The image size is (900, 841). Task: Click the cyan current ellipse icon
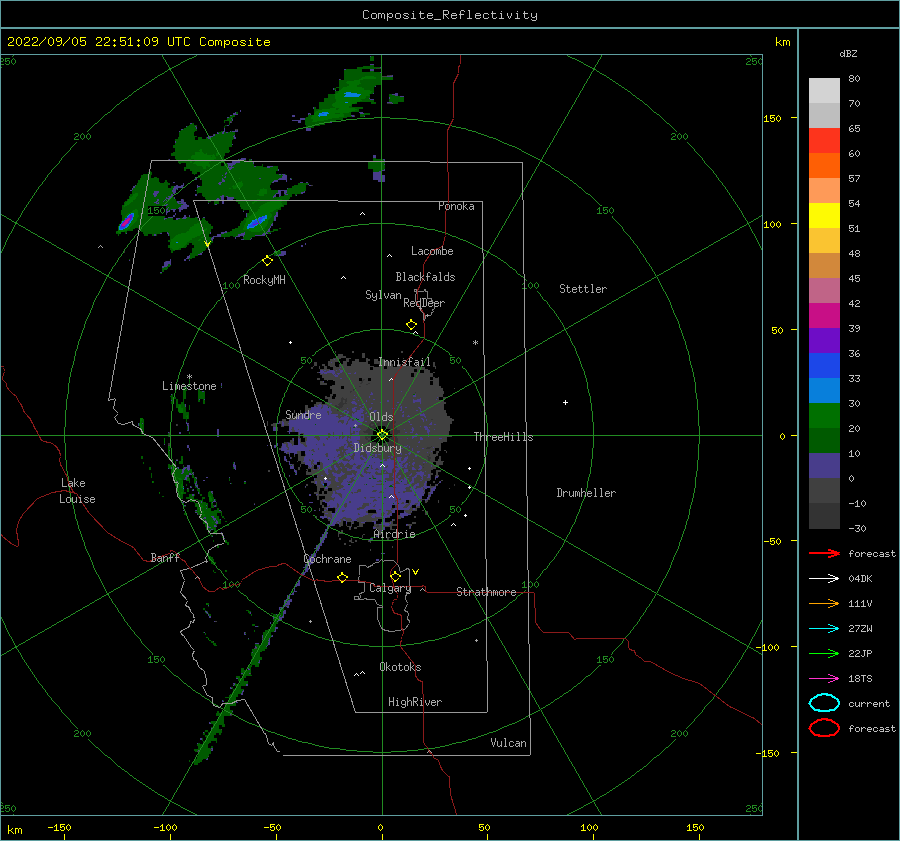click(824, 703)
